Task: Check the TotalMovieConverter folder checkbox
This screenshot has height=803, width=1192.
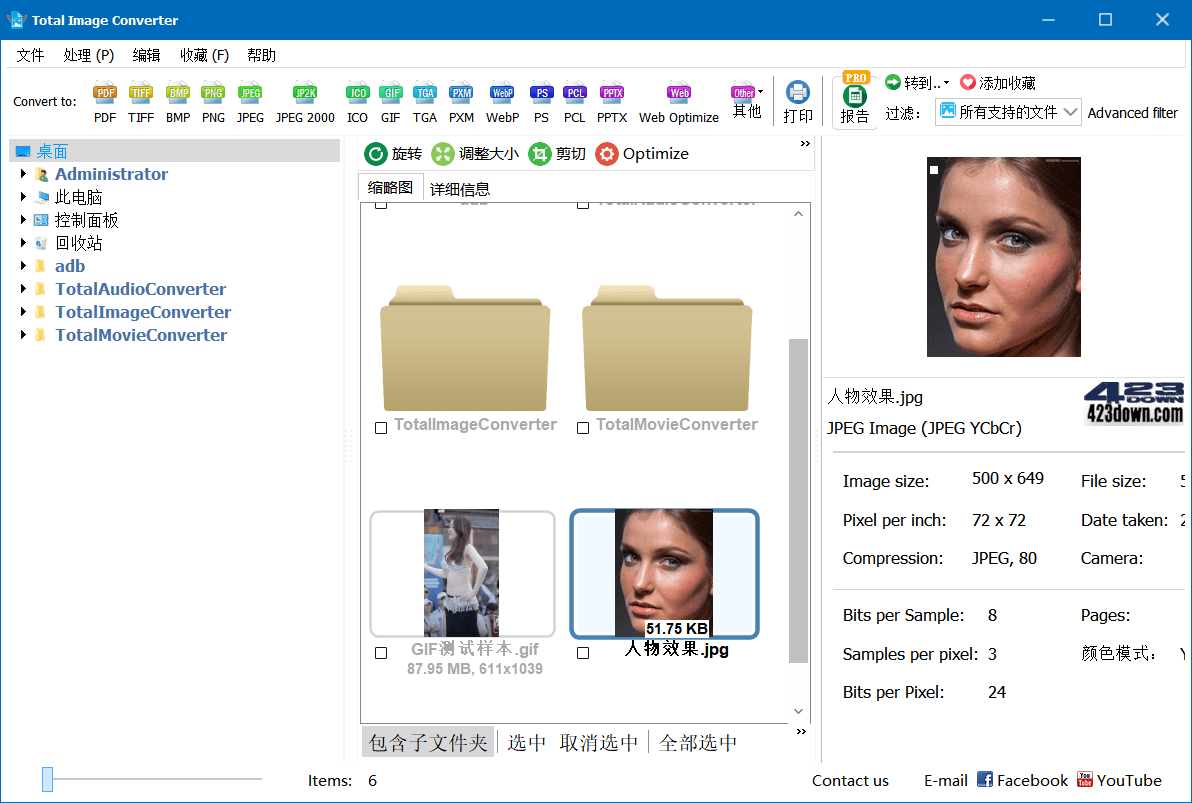Action: click(x=583, y=427)
